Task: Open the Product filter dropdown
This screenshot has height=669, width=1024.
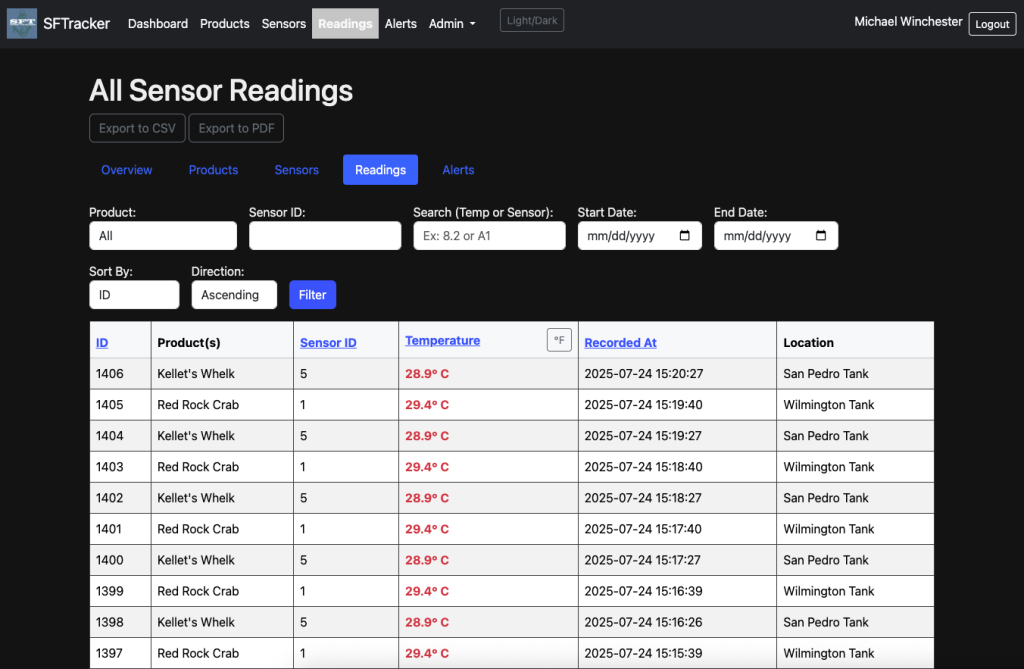Action: coord(163,235)
